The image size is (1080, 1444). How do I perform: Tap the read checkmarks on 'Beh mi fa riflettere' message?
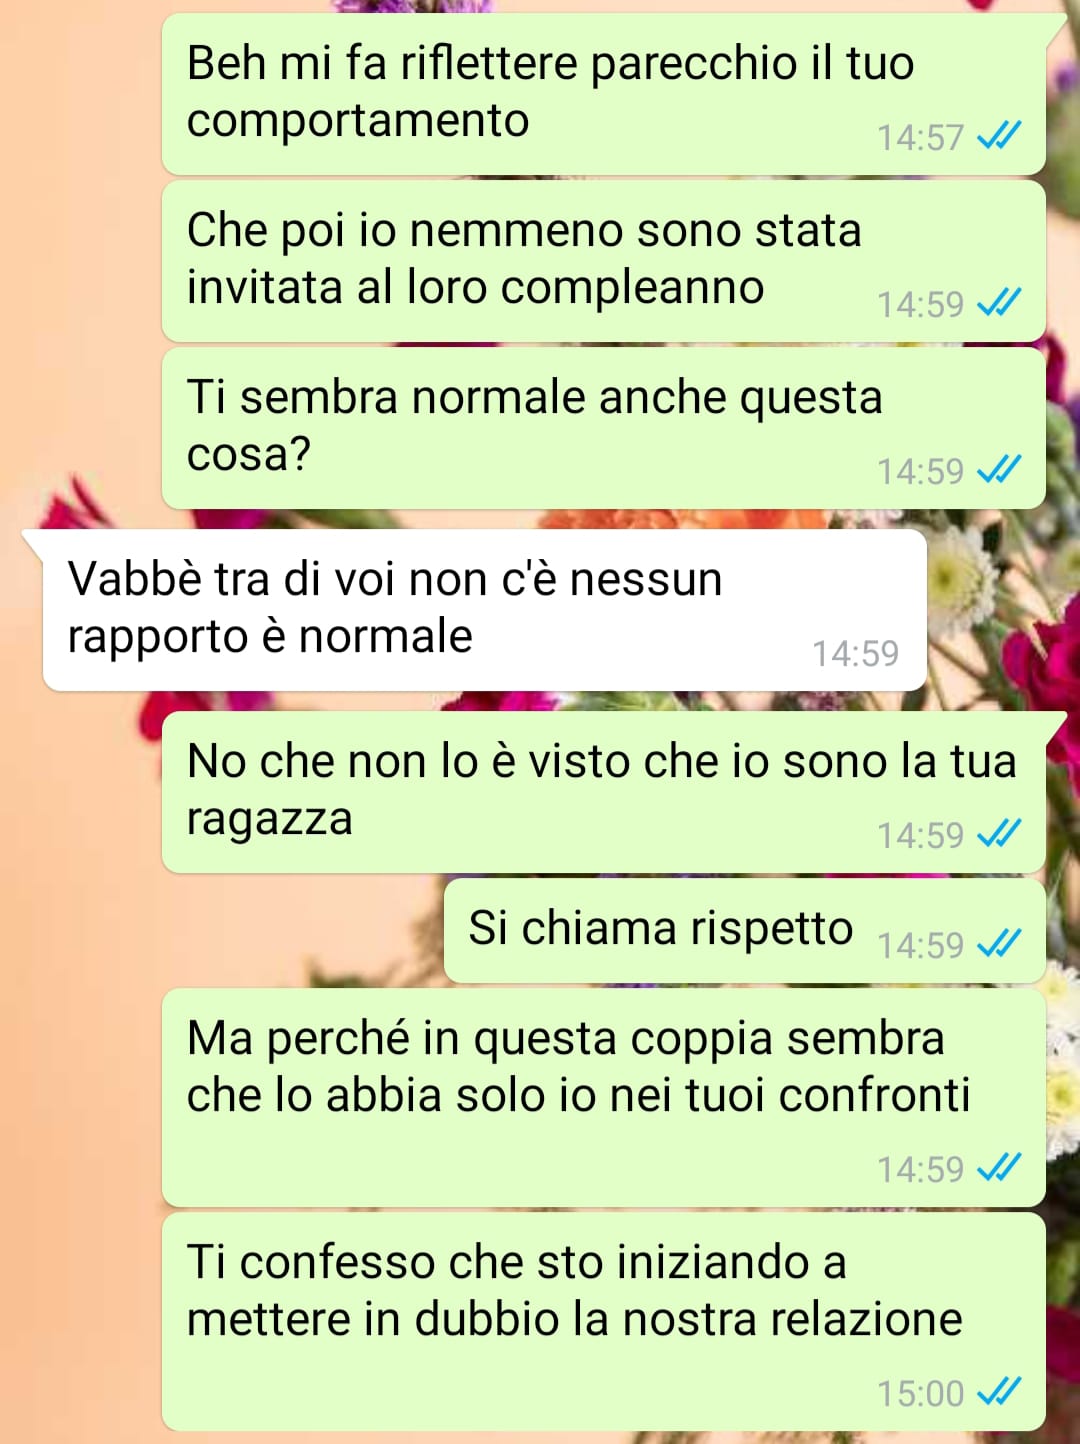998,136
